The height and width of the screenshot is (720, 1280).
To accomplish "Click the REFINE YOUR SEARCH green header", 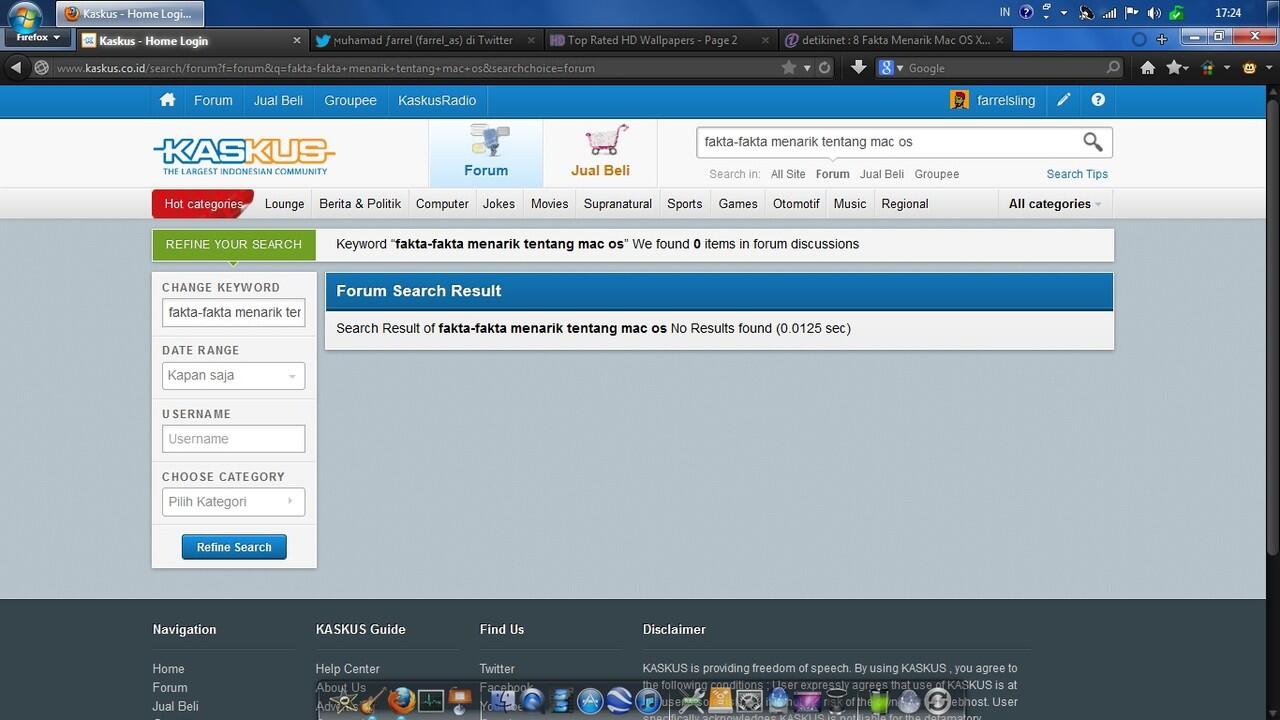I will tap(234, 244).
